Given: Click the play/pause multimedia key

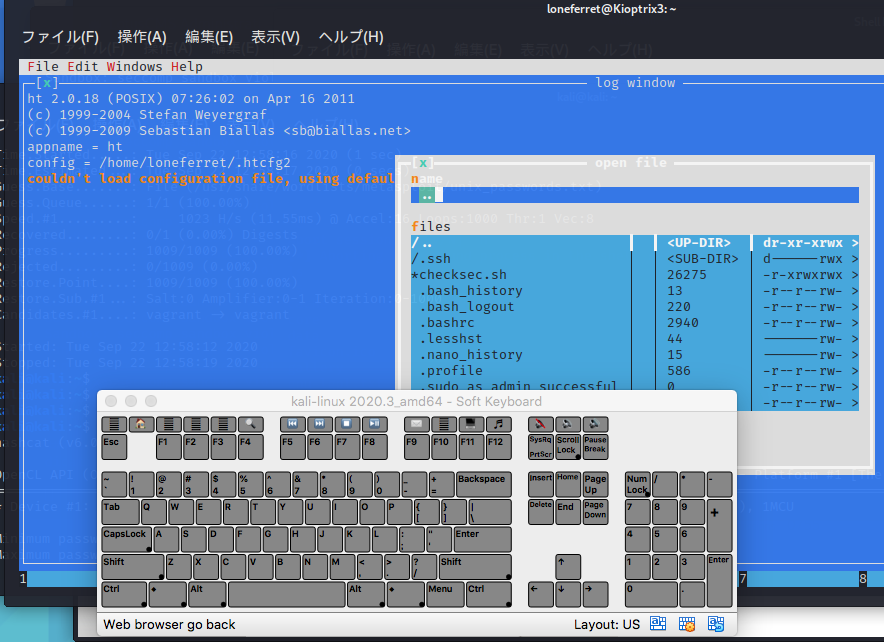Looking at the screenshot, I should (374, 424).
